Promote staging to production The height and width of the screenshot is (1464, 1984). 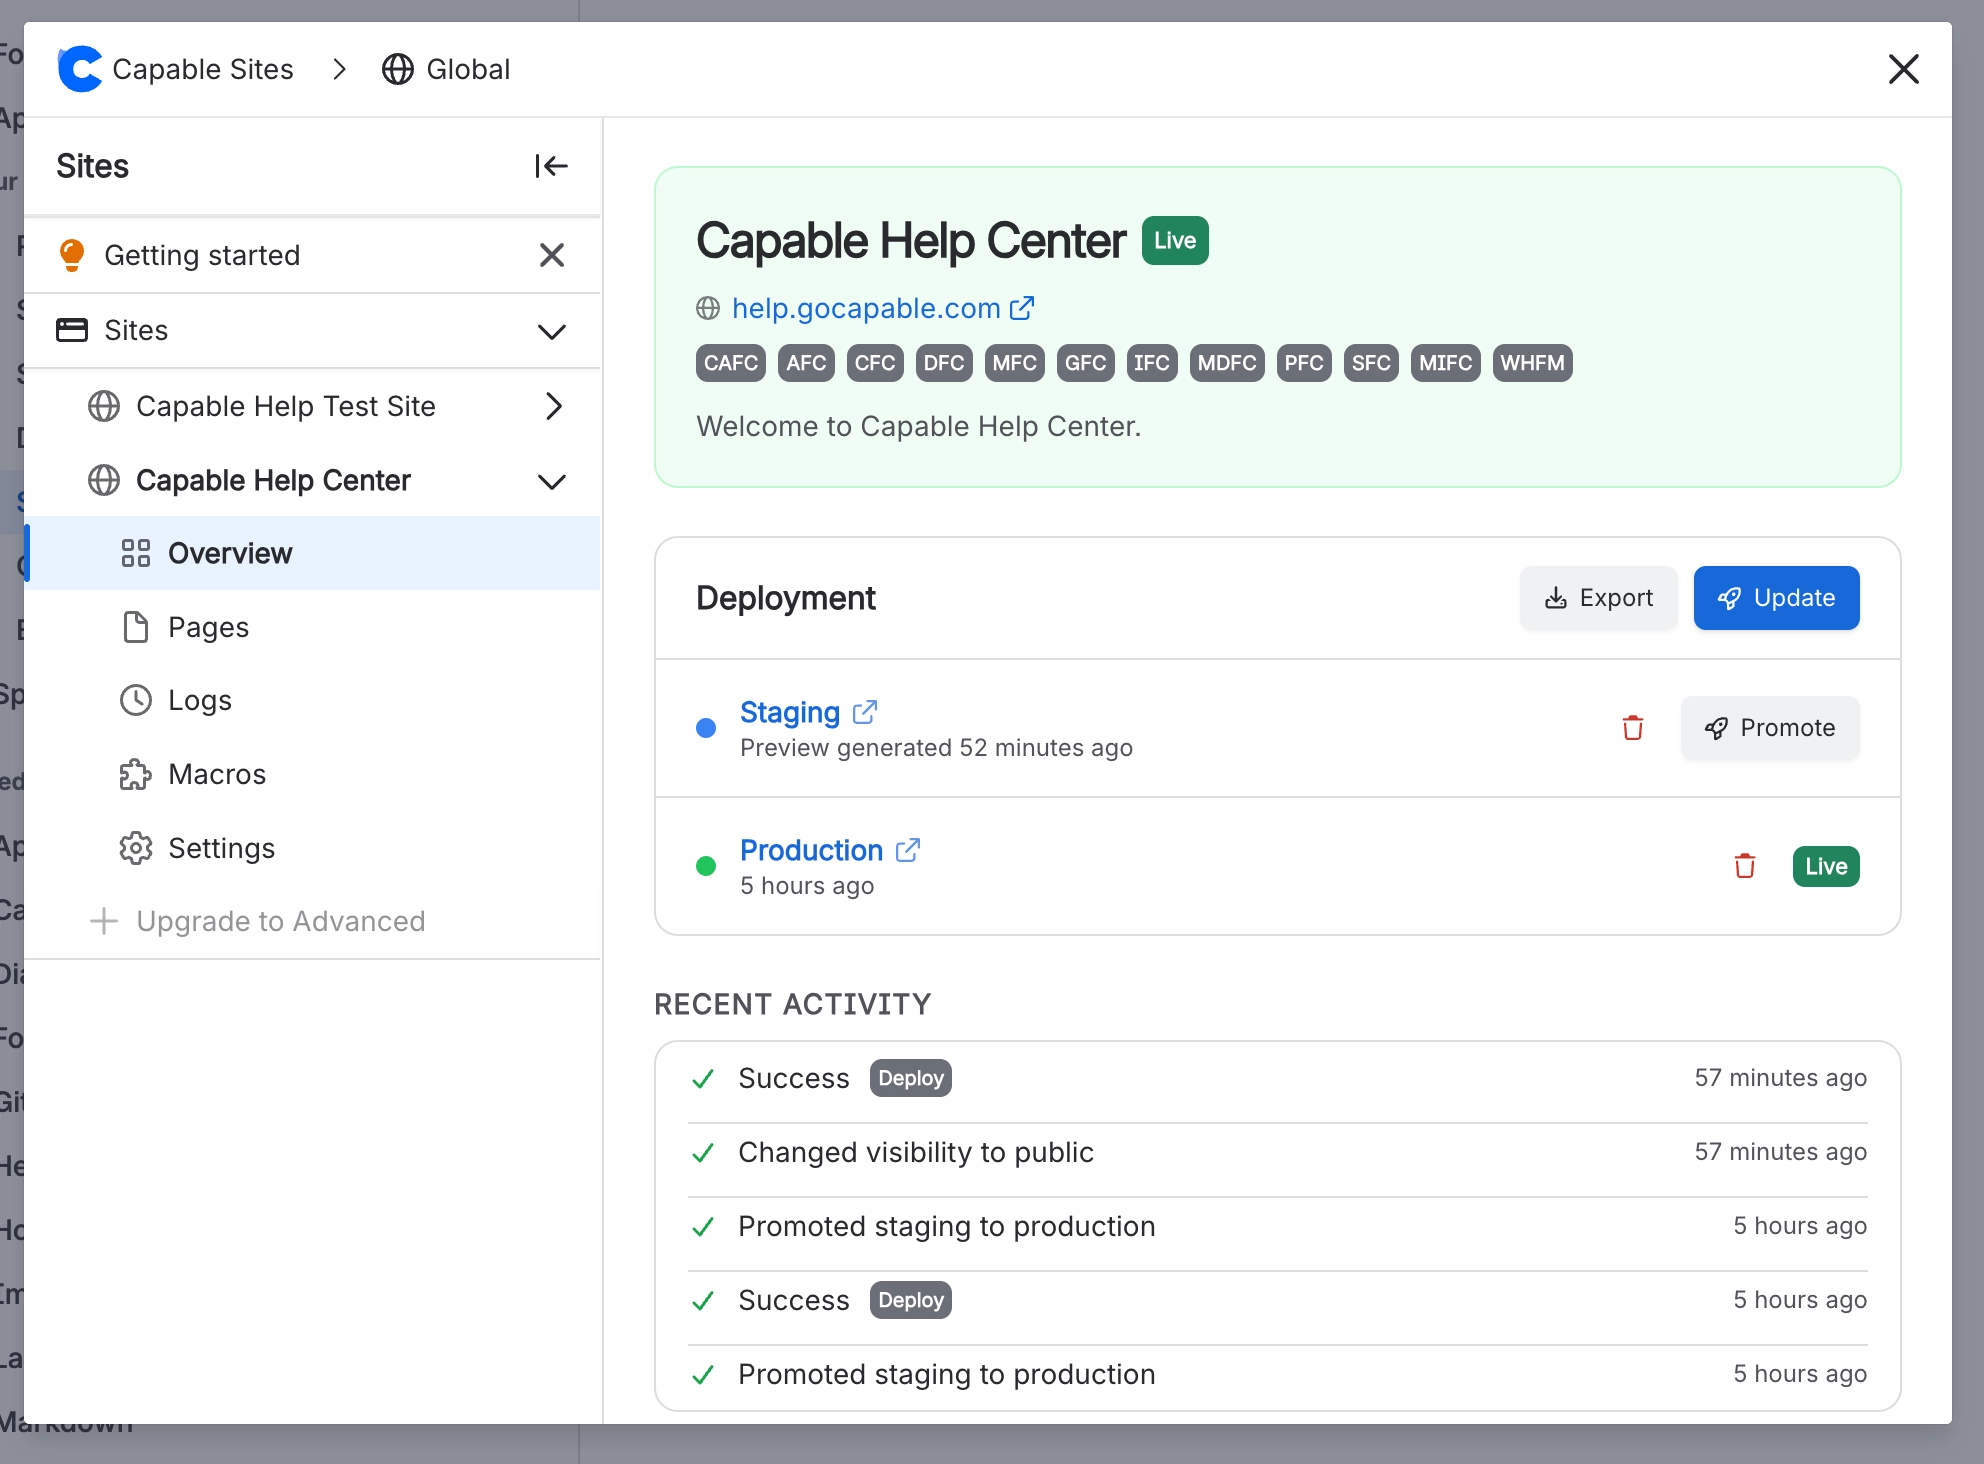click(x=1770, y=728)
